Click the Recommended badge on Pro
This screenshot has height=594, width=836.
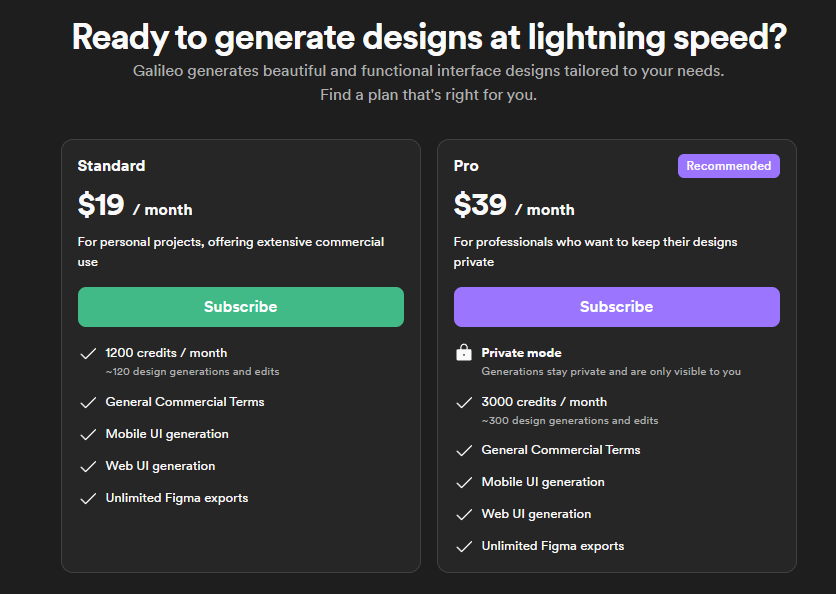point(728,166)
